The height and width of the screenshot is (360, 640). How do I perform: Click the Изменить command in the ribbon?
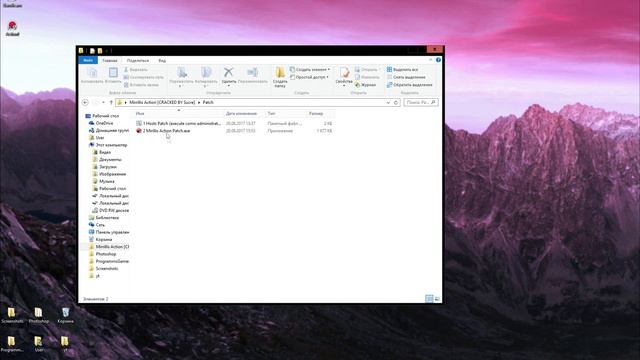pyautogui.click(x=367, y=77)
